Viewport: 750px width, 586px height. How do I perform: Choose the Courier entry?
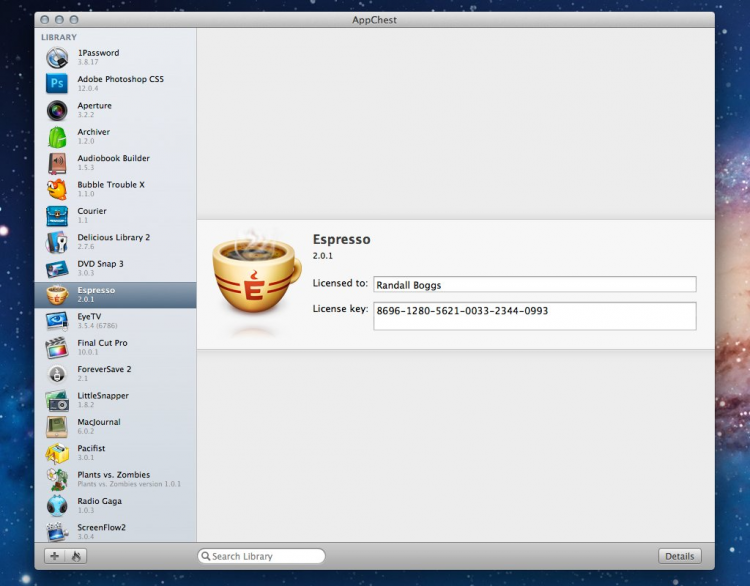coord(115,215)
